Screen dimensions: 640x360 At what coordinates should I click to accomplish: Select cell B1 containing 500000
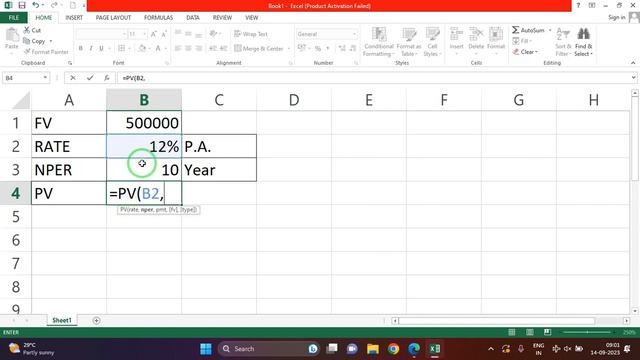(x=144, y=123)
